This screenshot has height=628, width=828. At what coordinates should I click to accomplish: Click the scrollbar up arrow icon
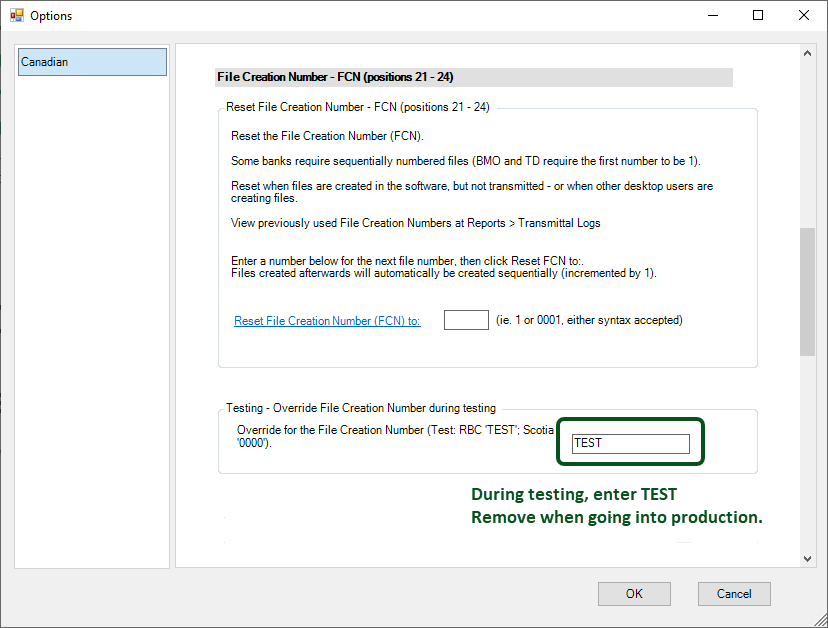[x=807, y=52]
